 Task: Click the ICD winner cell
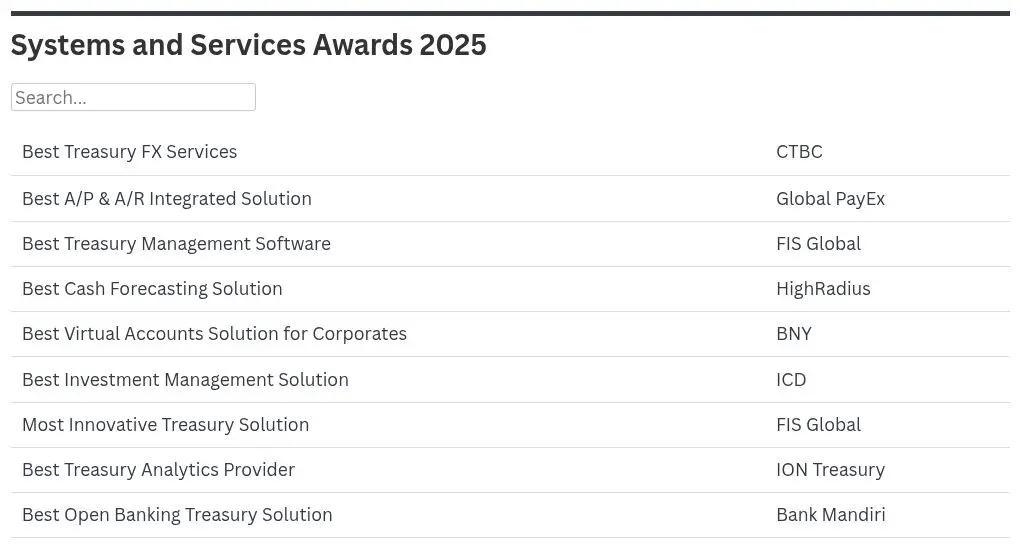(x=791, y=380)
